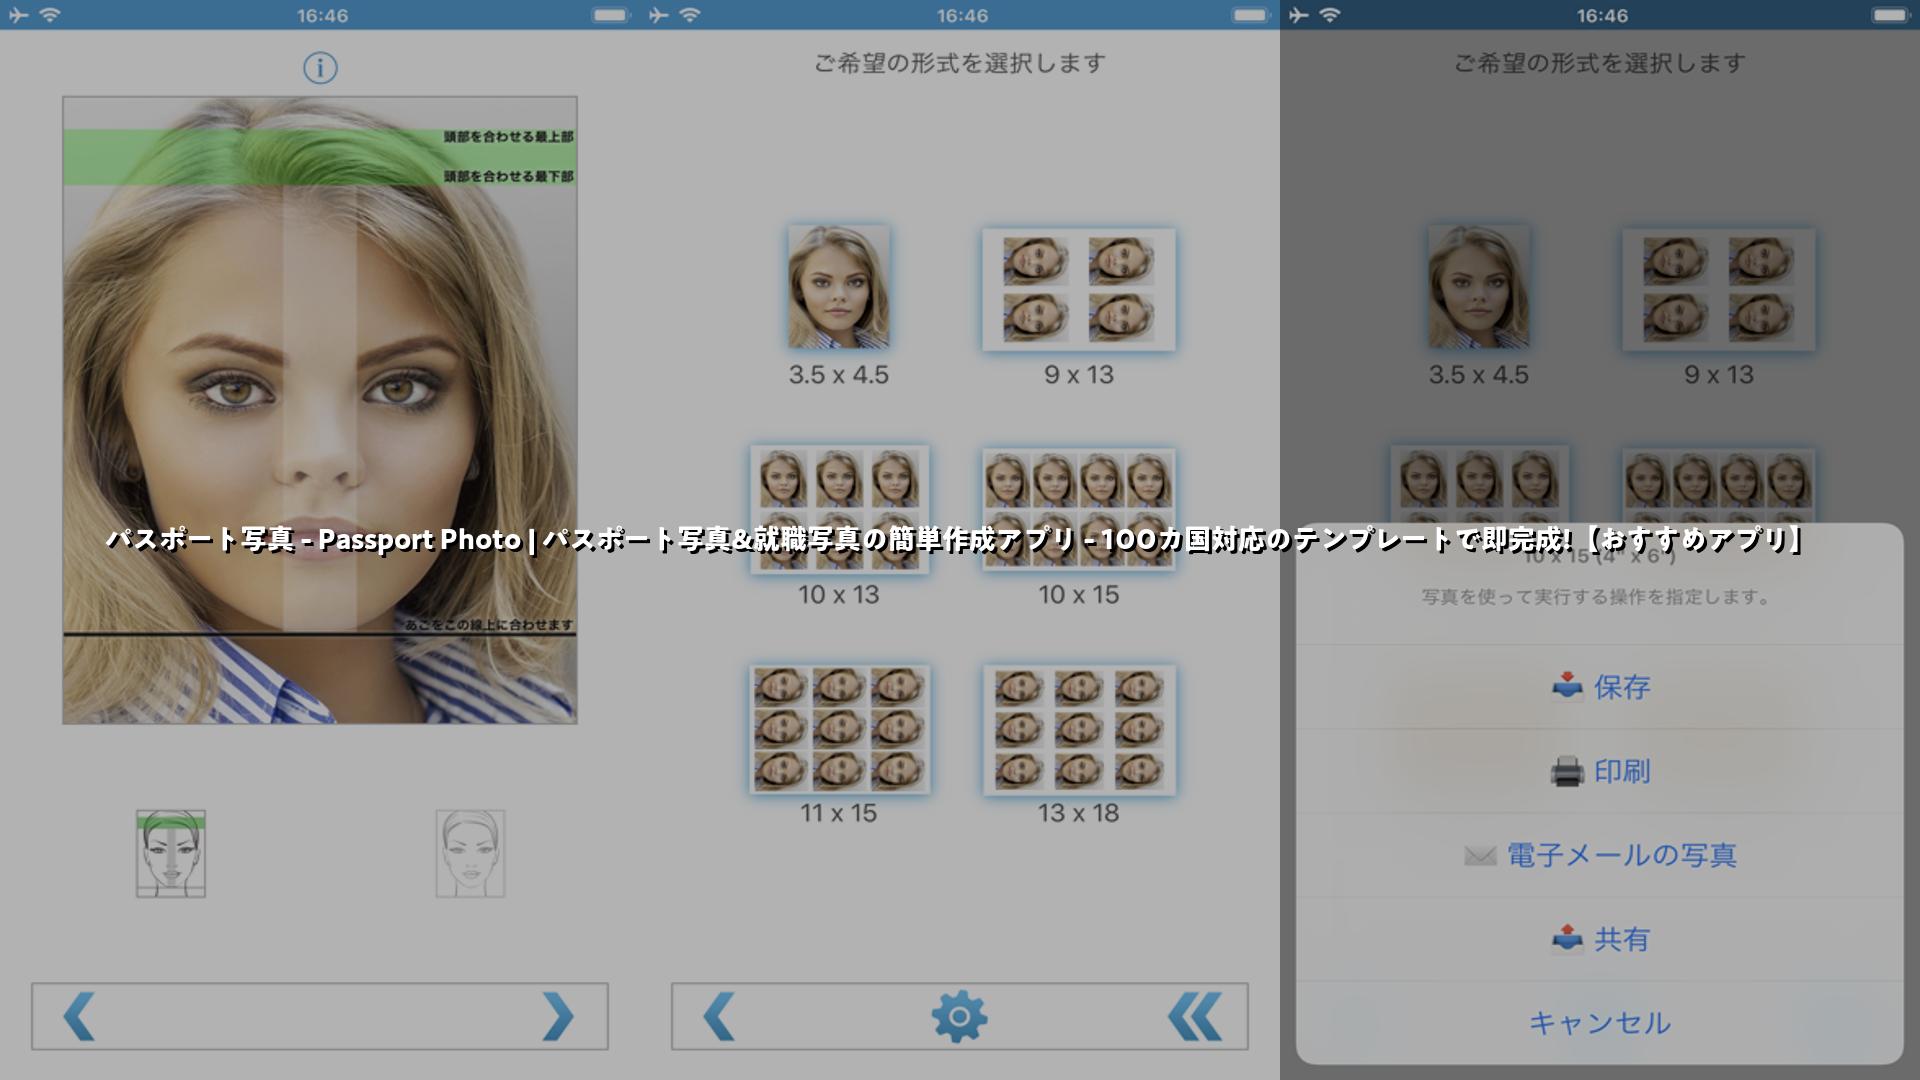The height and width of the screenshot is (1080, 1920).
Task: Click the save tray icon beside 保存
Action: (x=1567, y=686)
